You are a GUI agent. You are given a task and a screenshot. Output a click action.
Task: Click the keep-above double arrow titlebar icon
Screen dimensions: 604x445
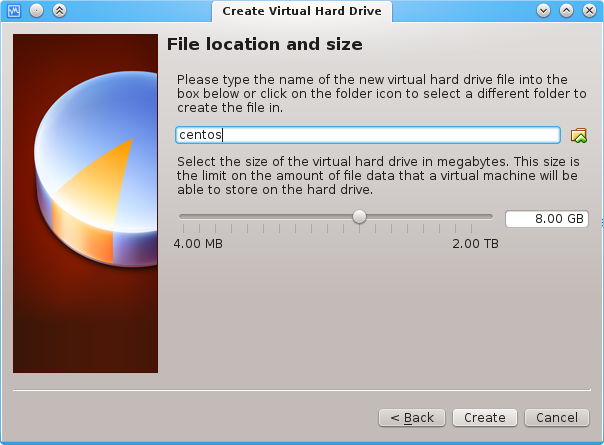pyautogui.click(x=59, y=11)
